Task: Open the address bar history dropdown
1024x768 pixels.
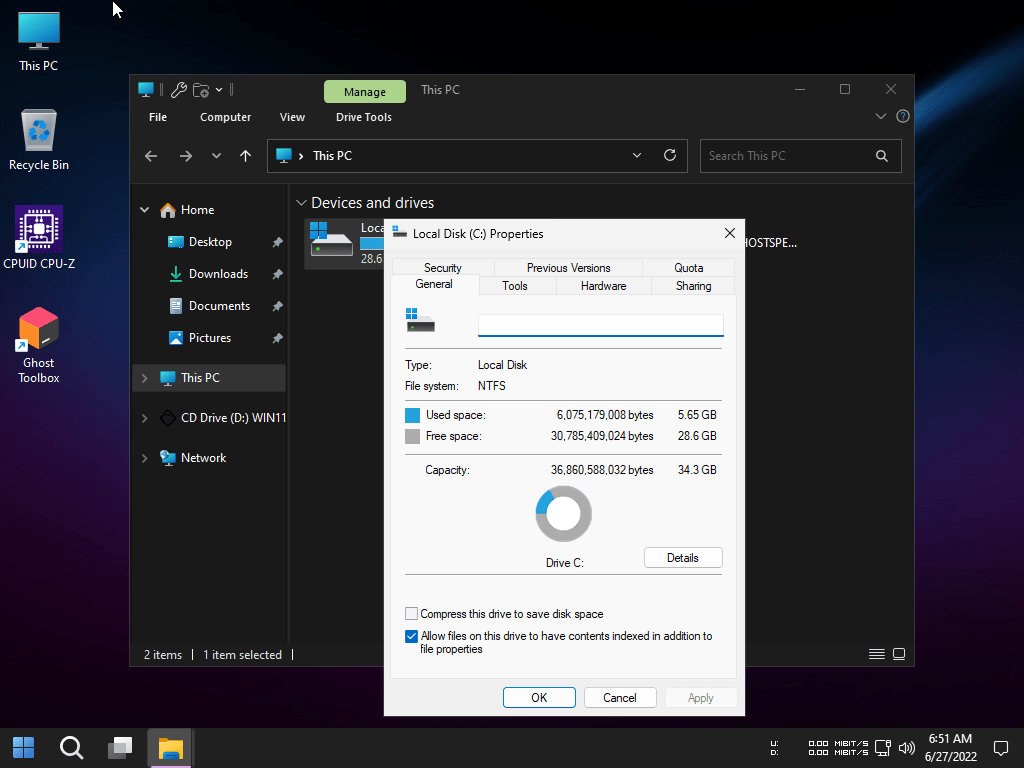Action: click(x=637, y=156)
